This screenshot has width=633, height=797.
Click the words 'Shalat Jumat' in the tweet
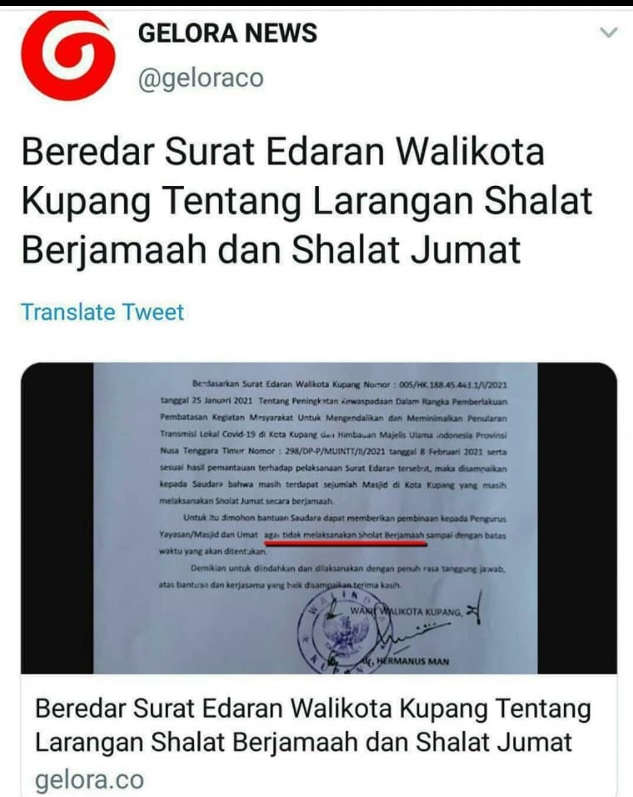[406, 250]
